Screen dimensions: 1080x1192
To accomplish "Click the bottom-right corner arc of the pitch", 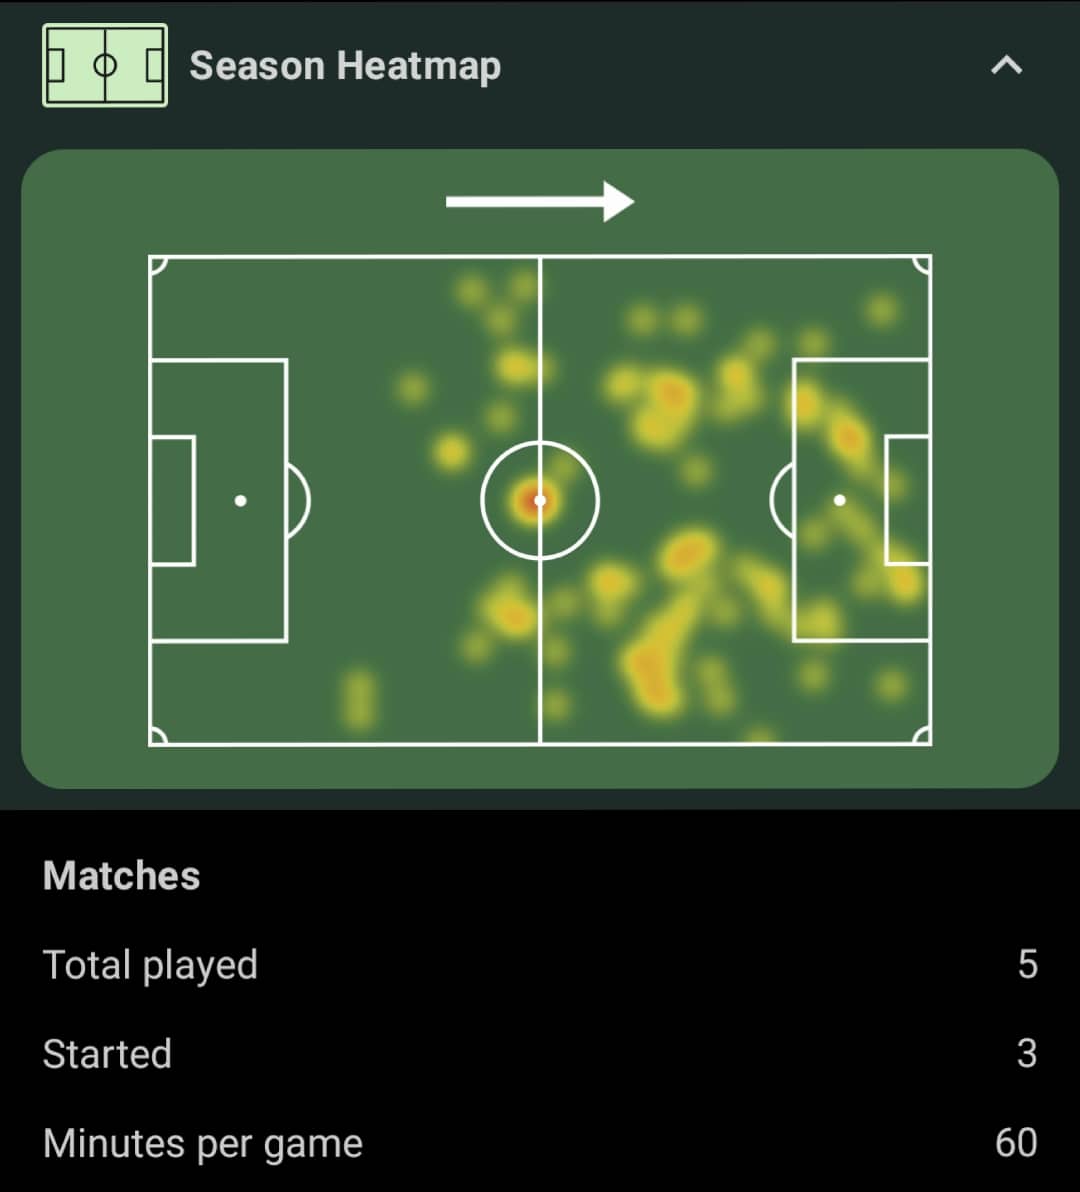I will tap(921, 735).
